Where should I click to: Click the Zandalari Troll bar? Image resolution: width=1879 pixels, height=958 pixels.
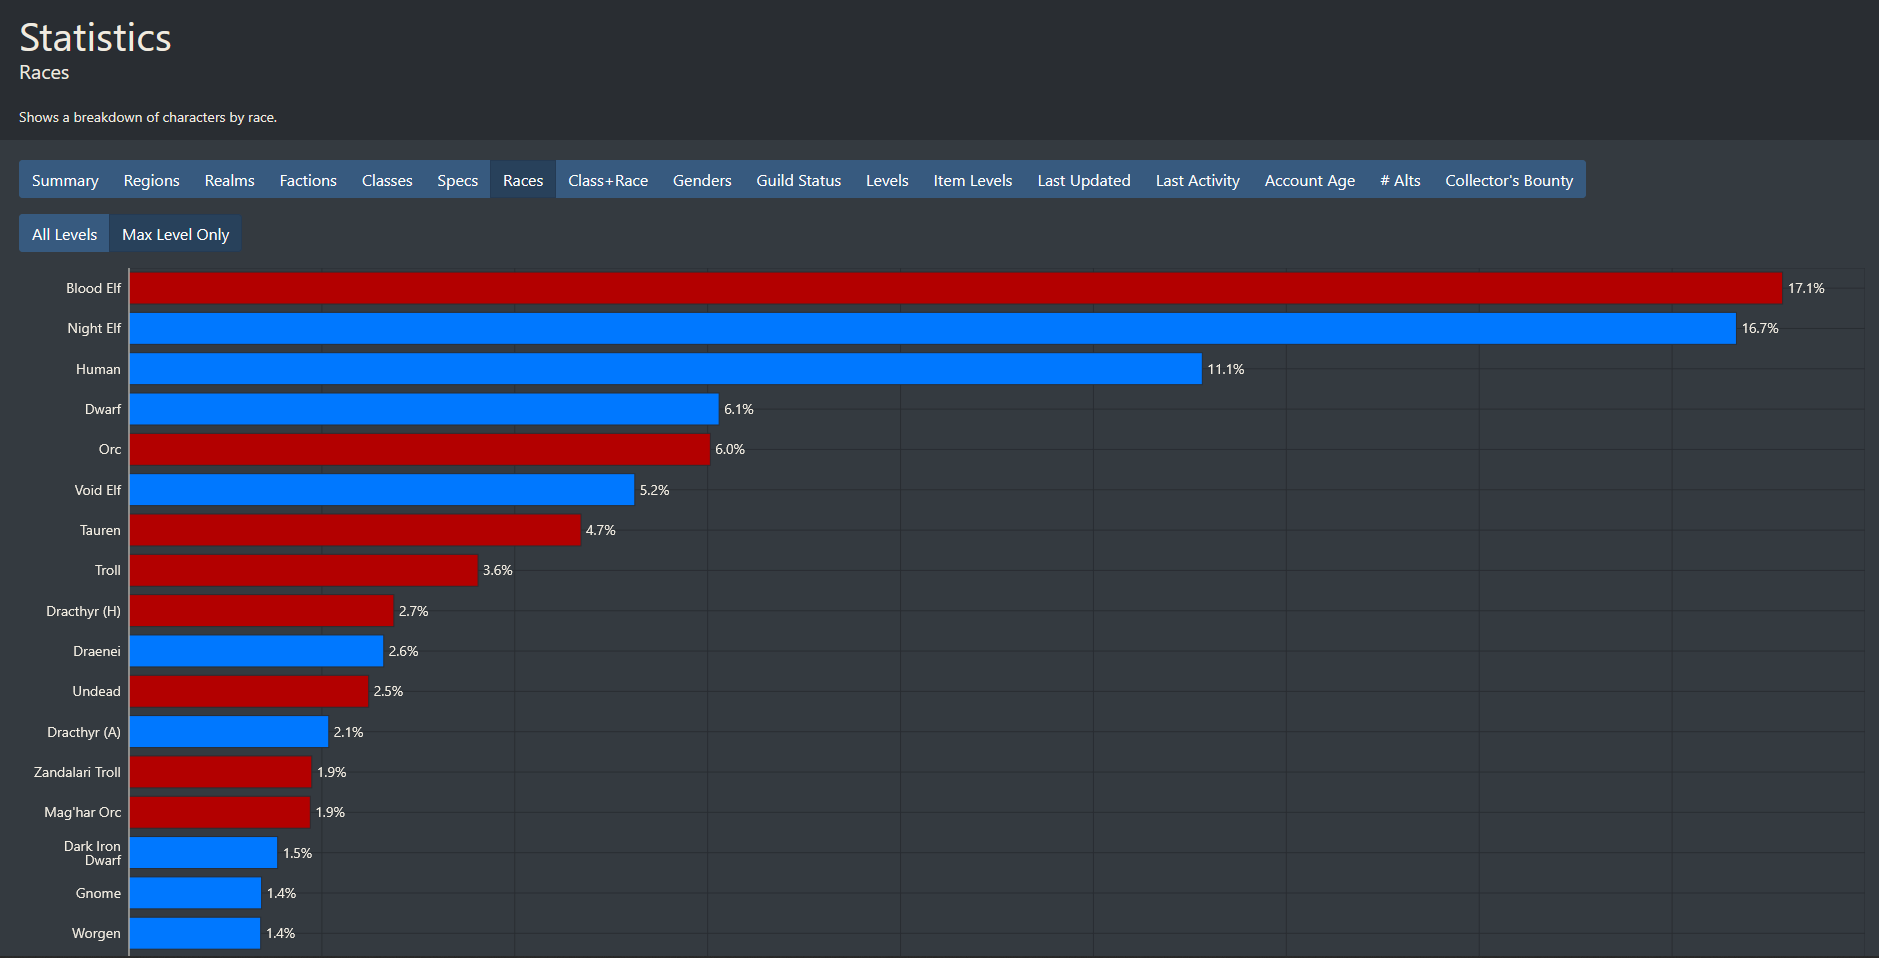(x=220, y=772)
